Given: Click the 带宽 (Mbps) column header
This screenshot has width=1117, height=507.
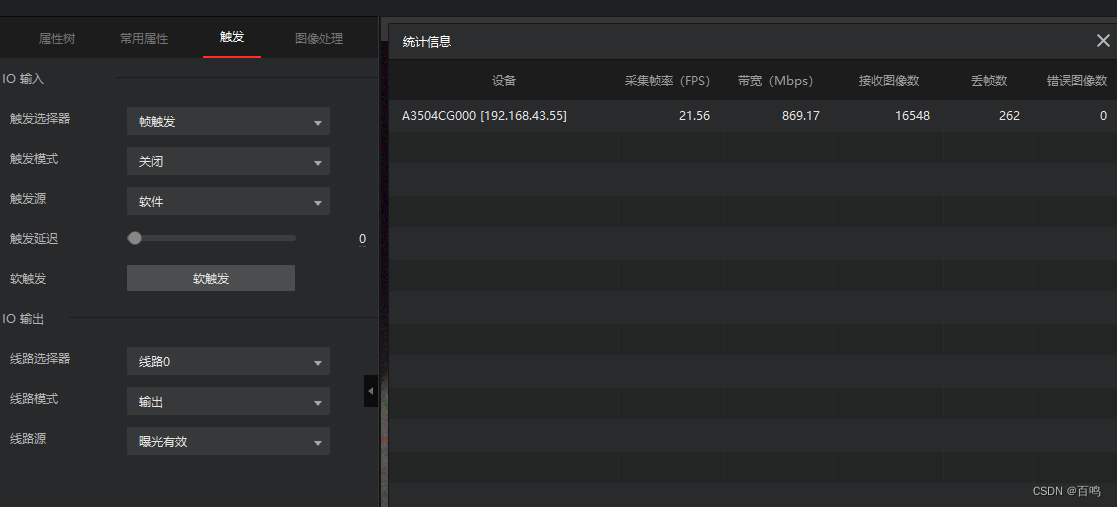Looking at the screenshot, I should [x=775, y=80].
